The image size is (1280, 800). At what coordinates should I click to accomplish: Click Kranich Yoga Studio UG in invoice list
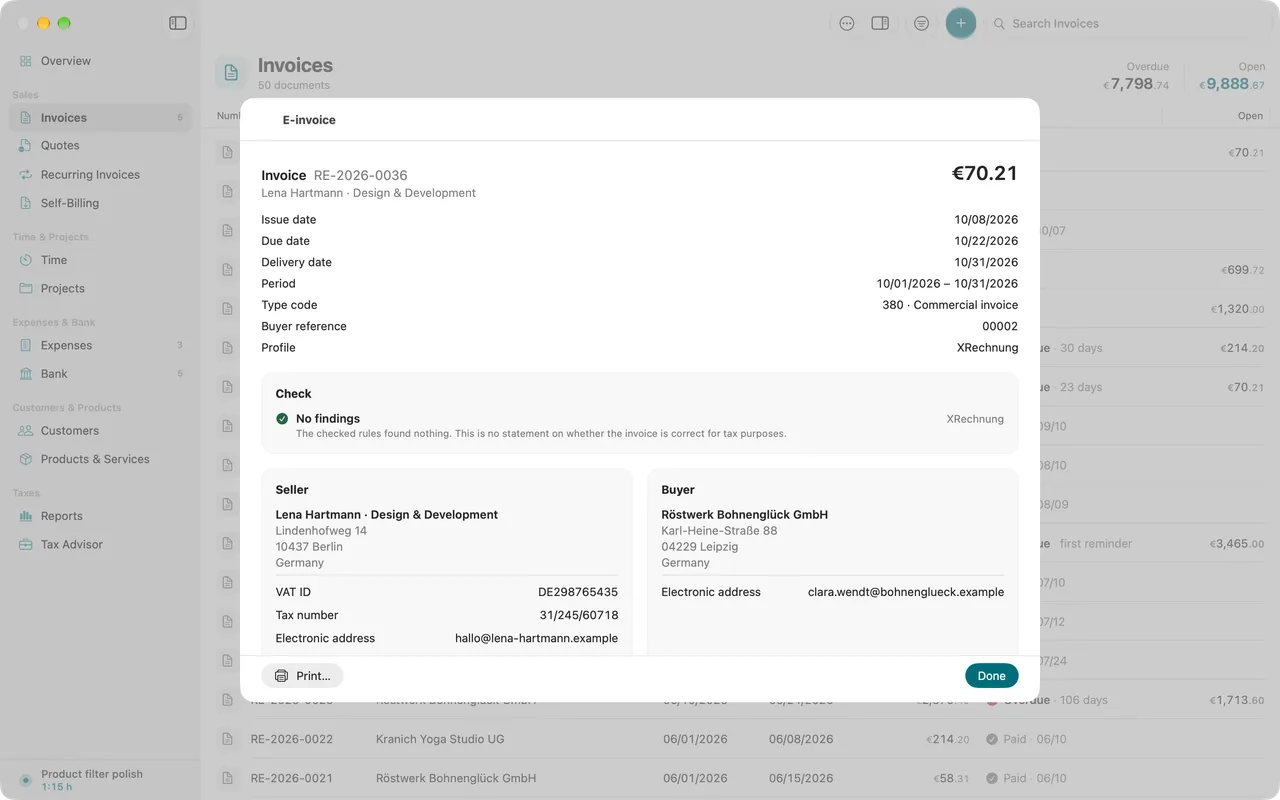coord(440,739)
